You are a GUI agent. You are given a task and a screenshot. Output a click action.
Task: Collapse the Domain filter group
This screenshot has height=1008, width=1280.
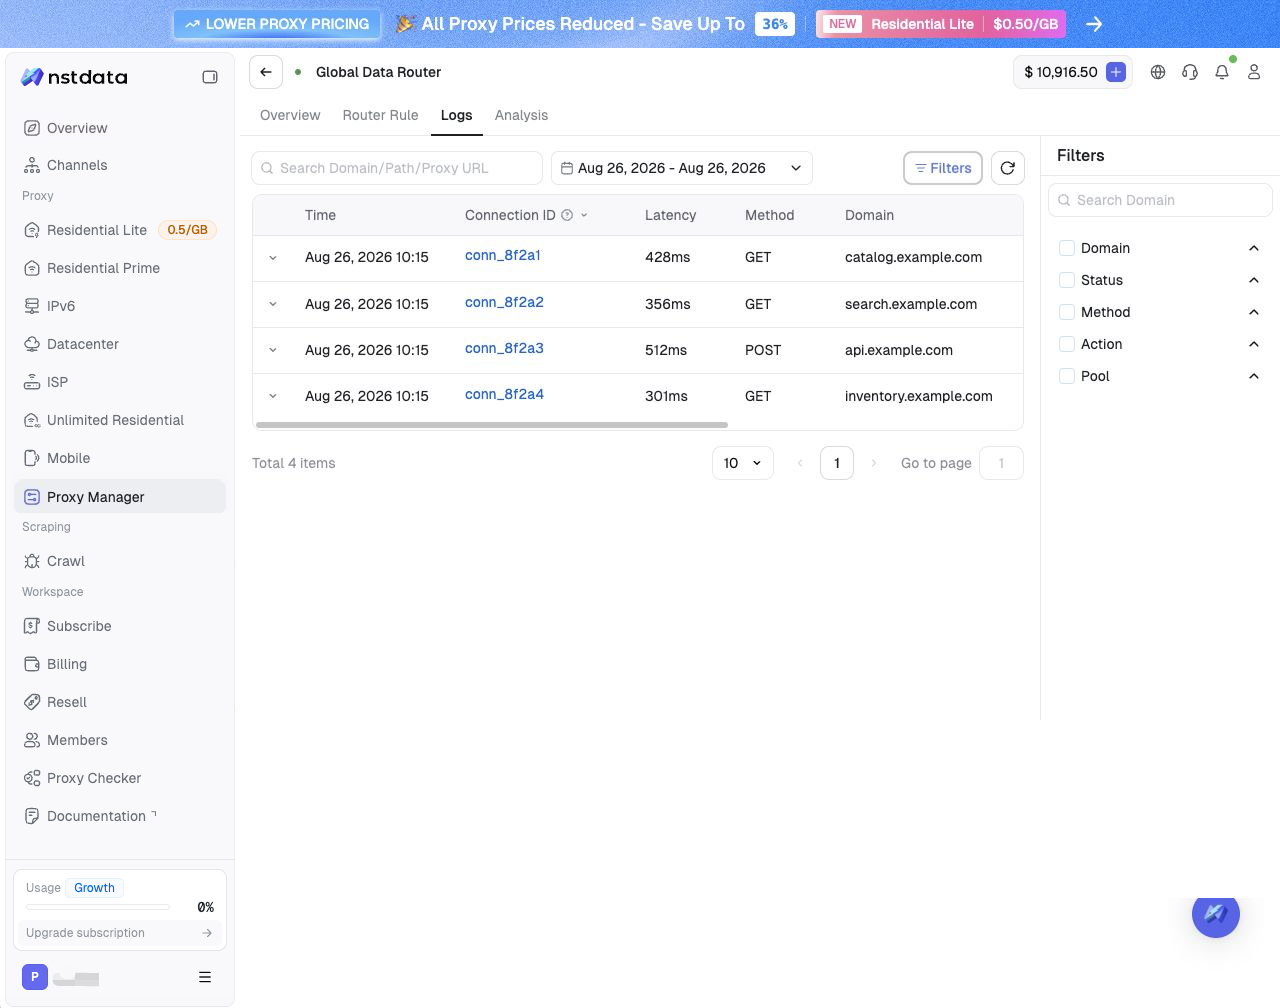coord(1254,248)
